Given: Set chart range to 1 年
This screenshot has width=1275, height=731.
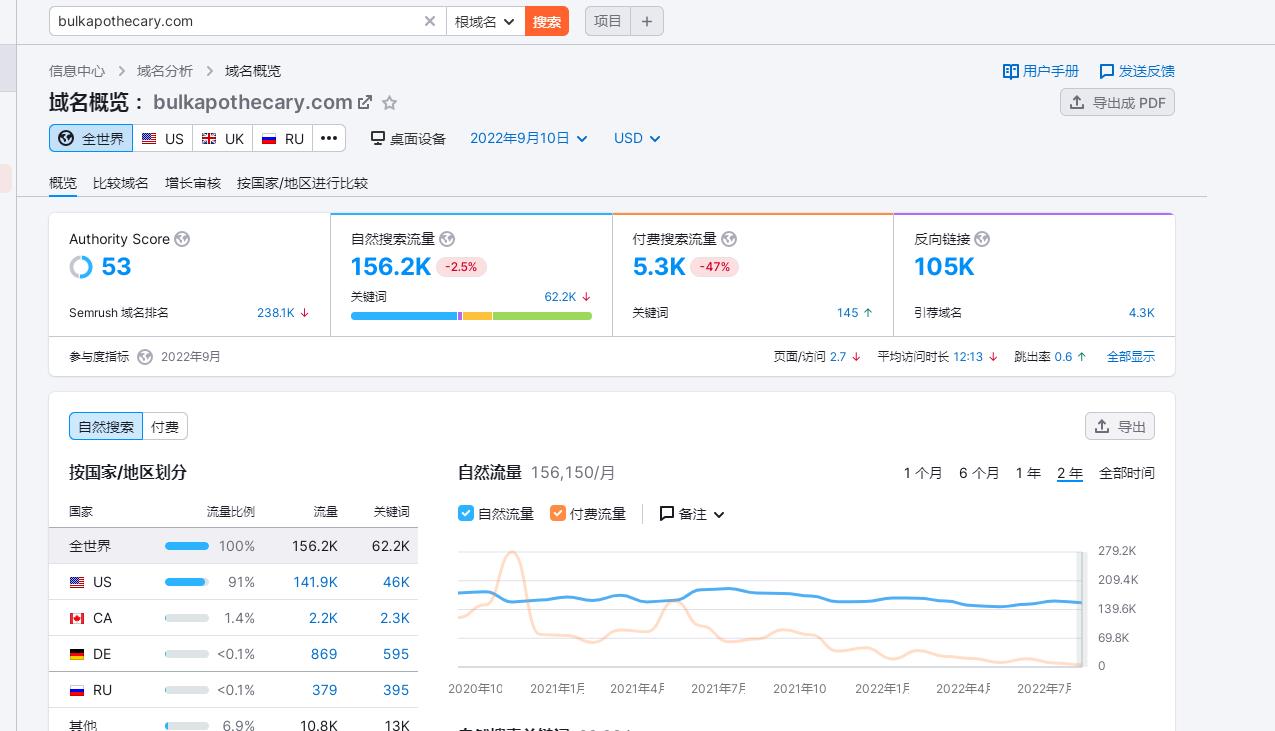Looking at the screenshot, I should point(1028,473).
